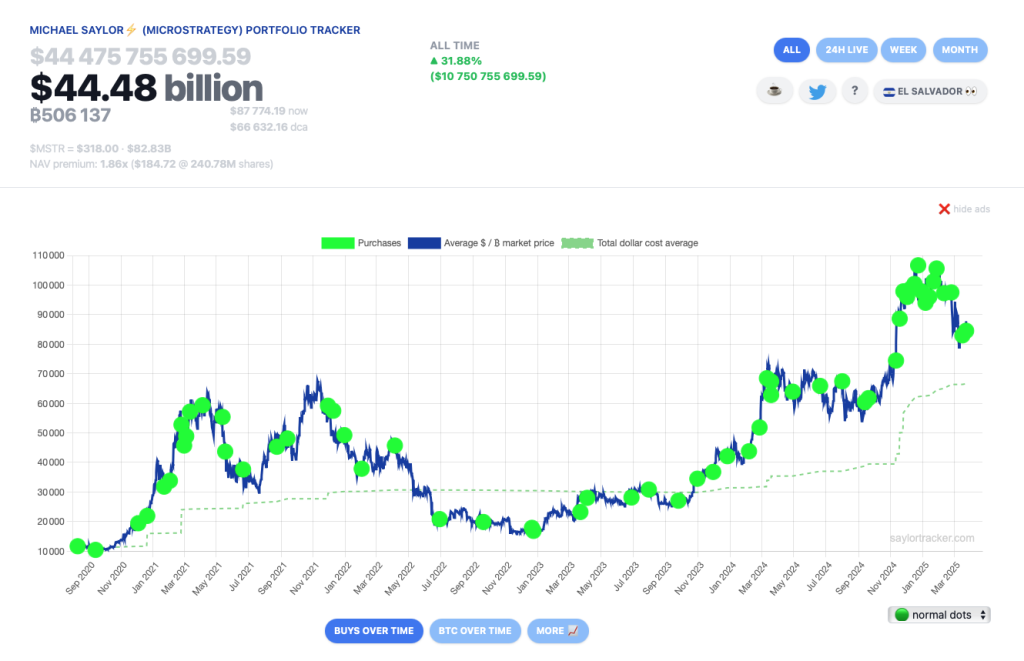Image resolution: width=1024 pixels, height=661 pixels.
Task: Open the El Salvador tracker button
Action: pyautogui.click(x=930, y=91)
